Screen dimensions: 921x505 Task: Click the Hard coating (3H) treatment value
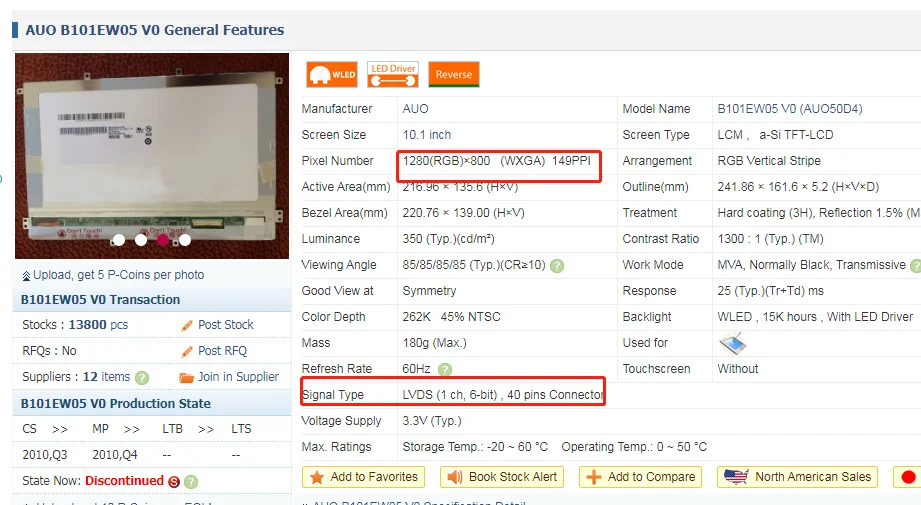coord(819,213)
